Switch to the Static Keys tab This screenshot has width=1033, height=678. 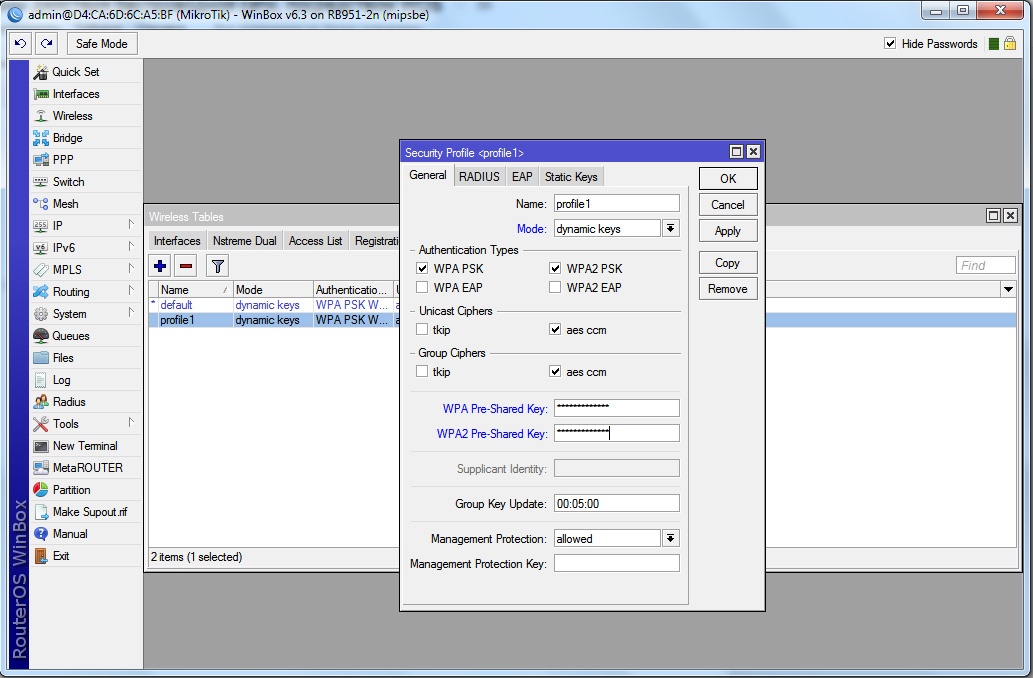click(571, 177)
